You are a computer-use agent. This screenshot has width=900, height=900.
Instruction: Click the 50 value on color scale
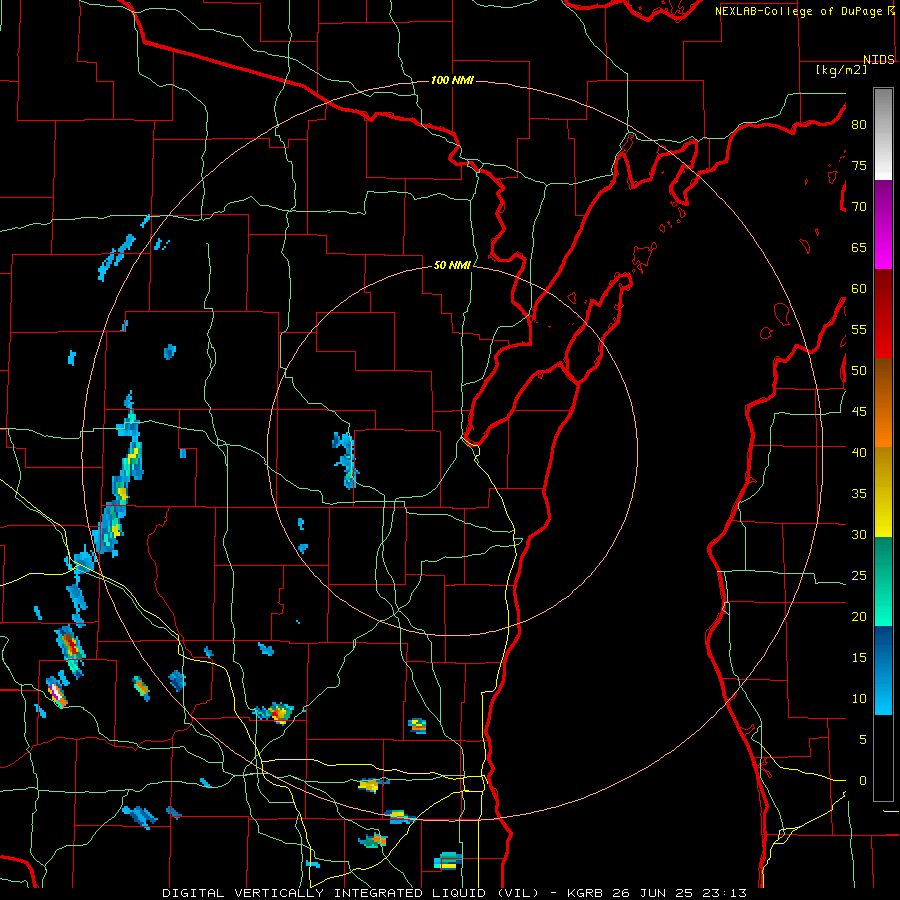pyautogui.click(x=859, y=371)
